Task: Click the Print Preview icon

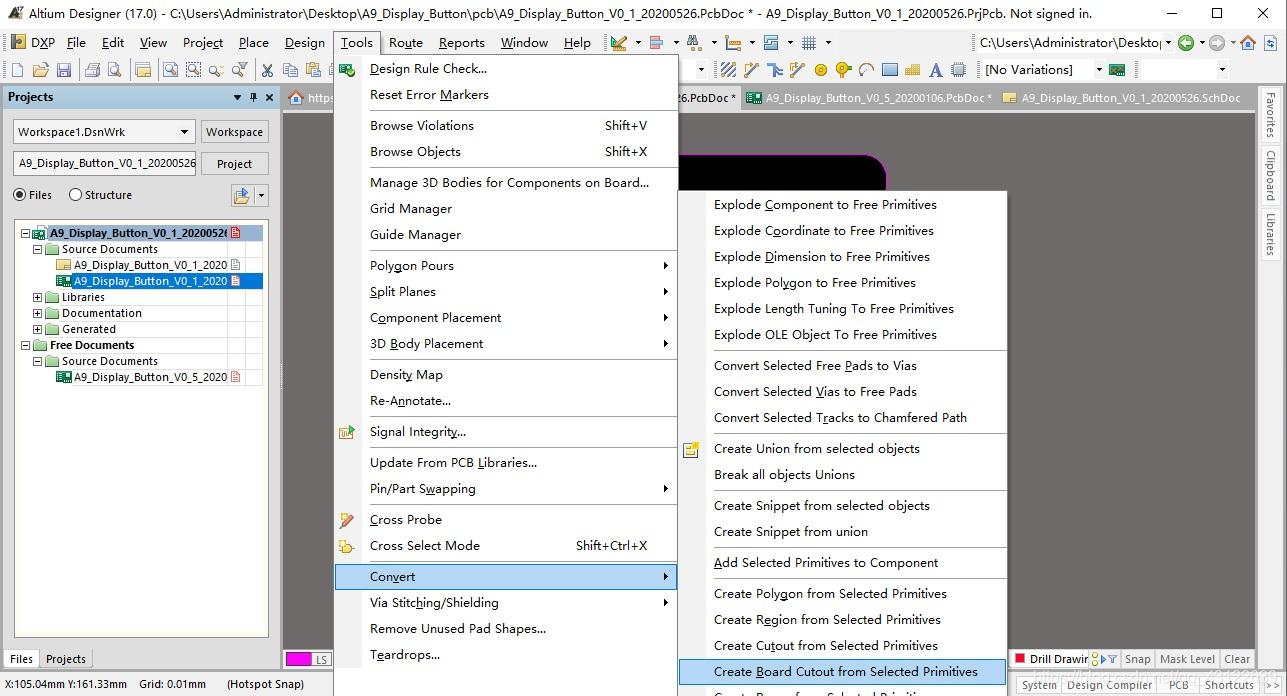Action: pos(114,70)
